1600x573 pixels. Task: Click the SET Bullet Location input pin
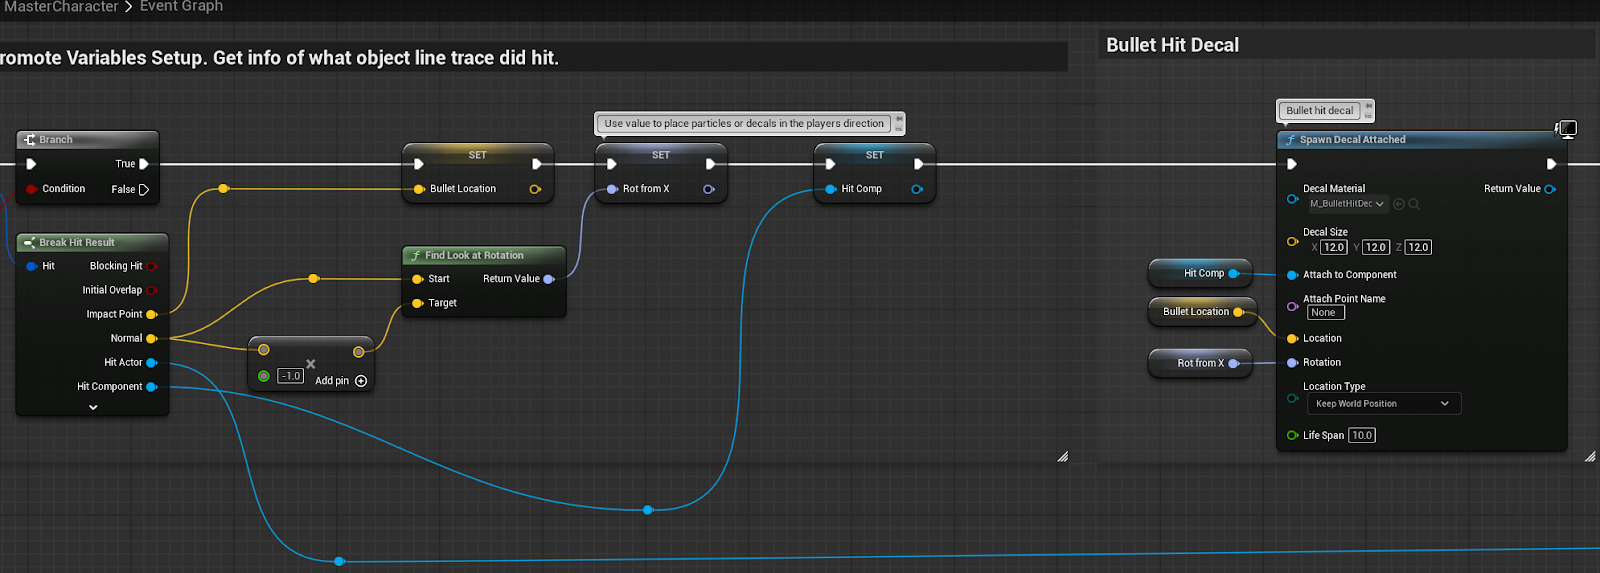pos(420,189)
